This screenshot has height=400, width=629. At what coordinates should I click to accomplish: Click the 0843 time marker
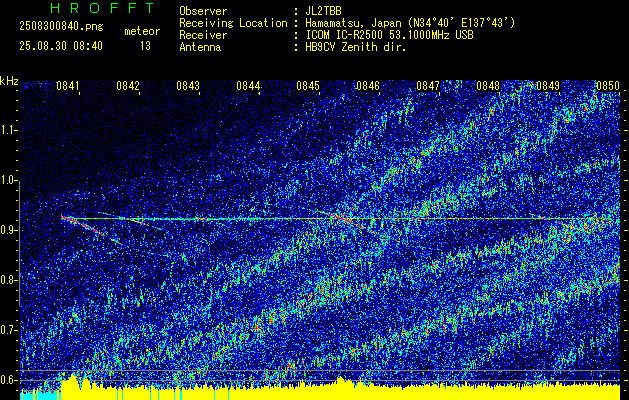(188, 86)
